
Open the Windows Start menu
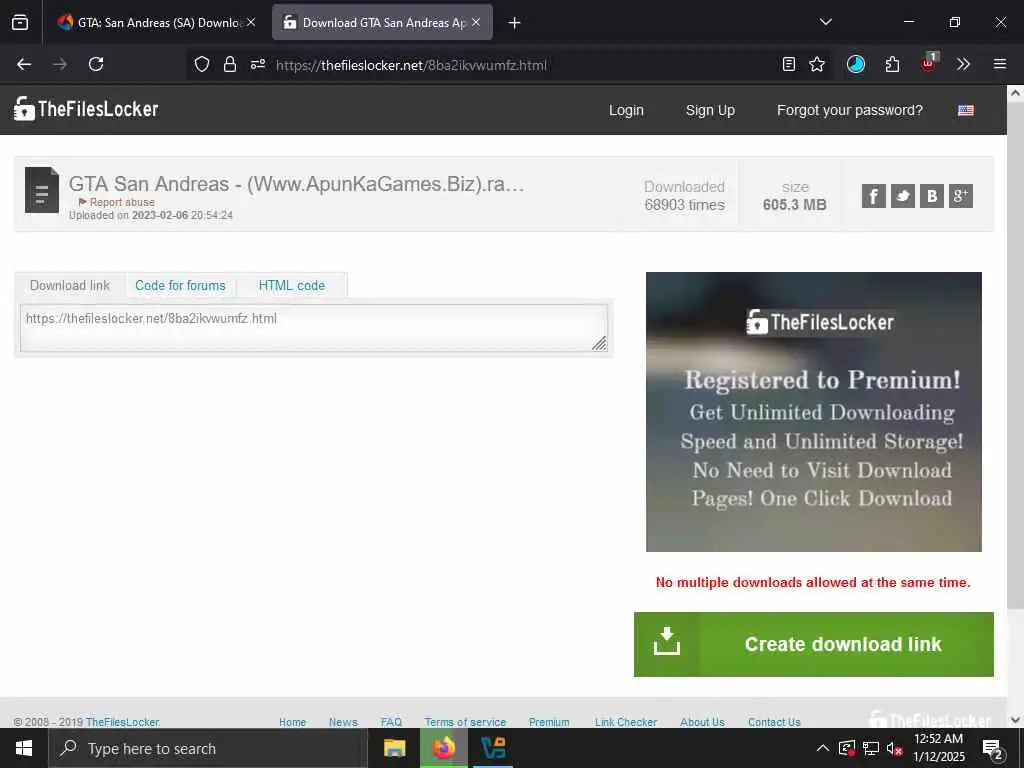point(24,748)
